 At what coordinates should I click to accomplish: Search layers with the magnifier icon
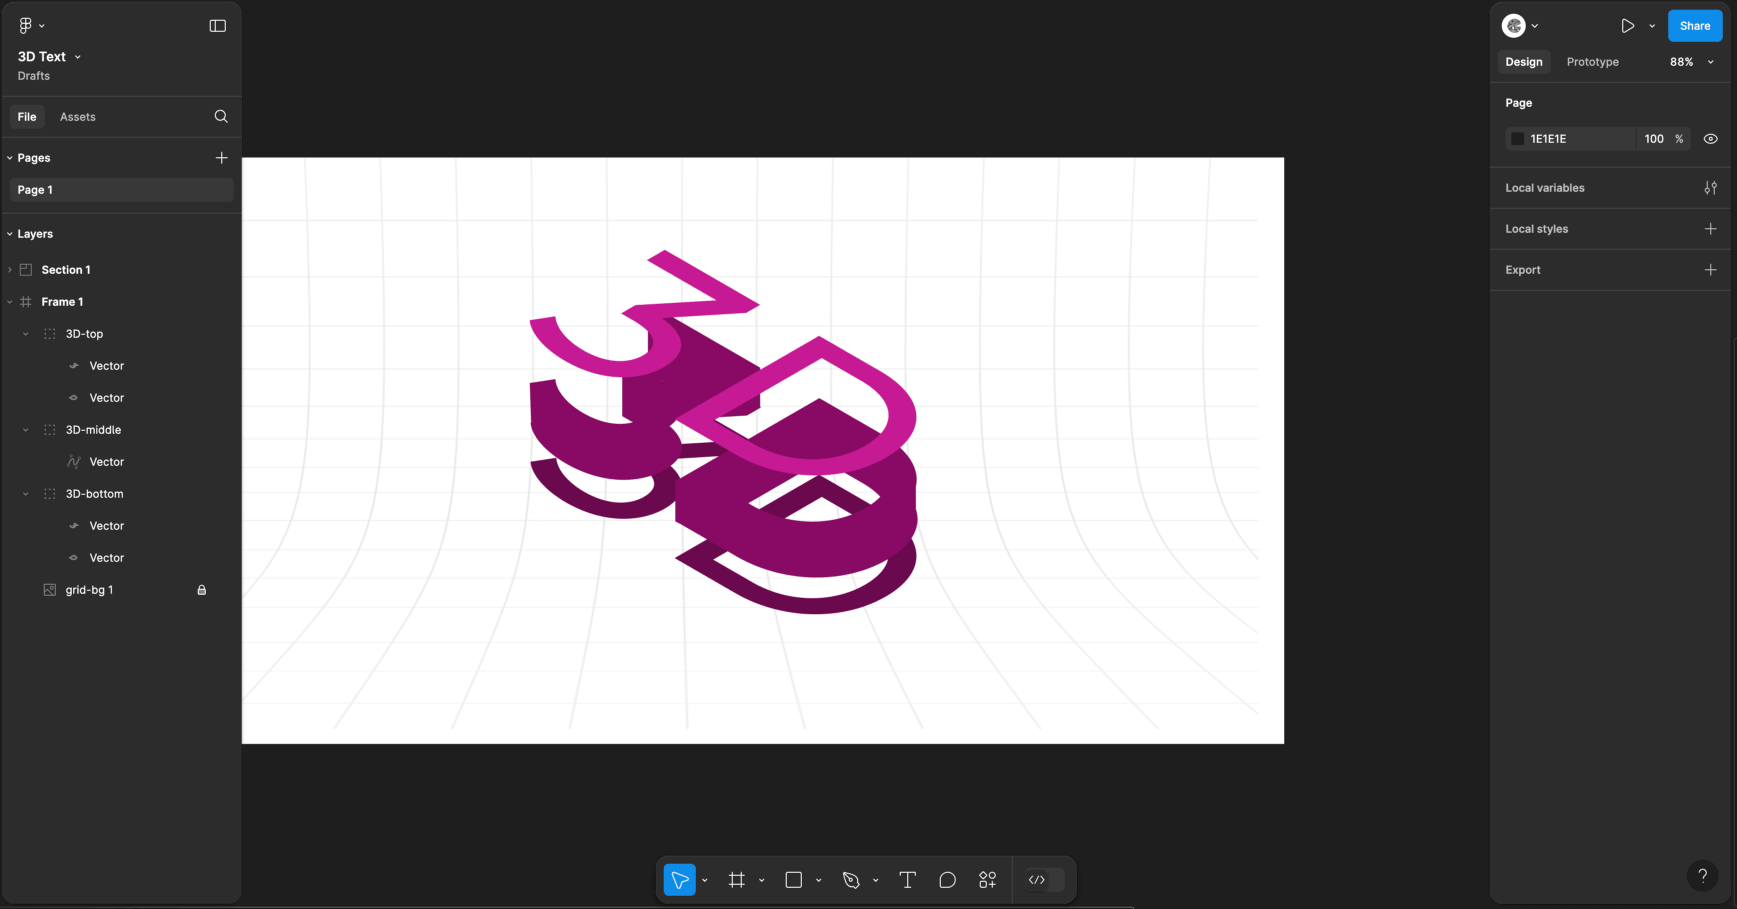[221, 117]
